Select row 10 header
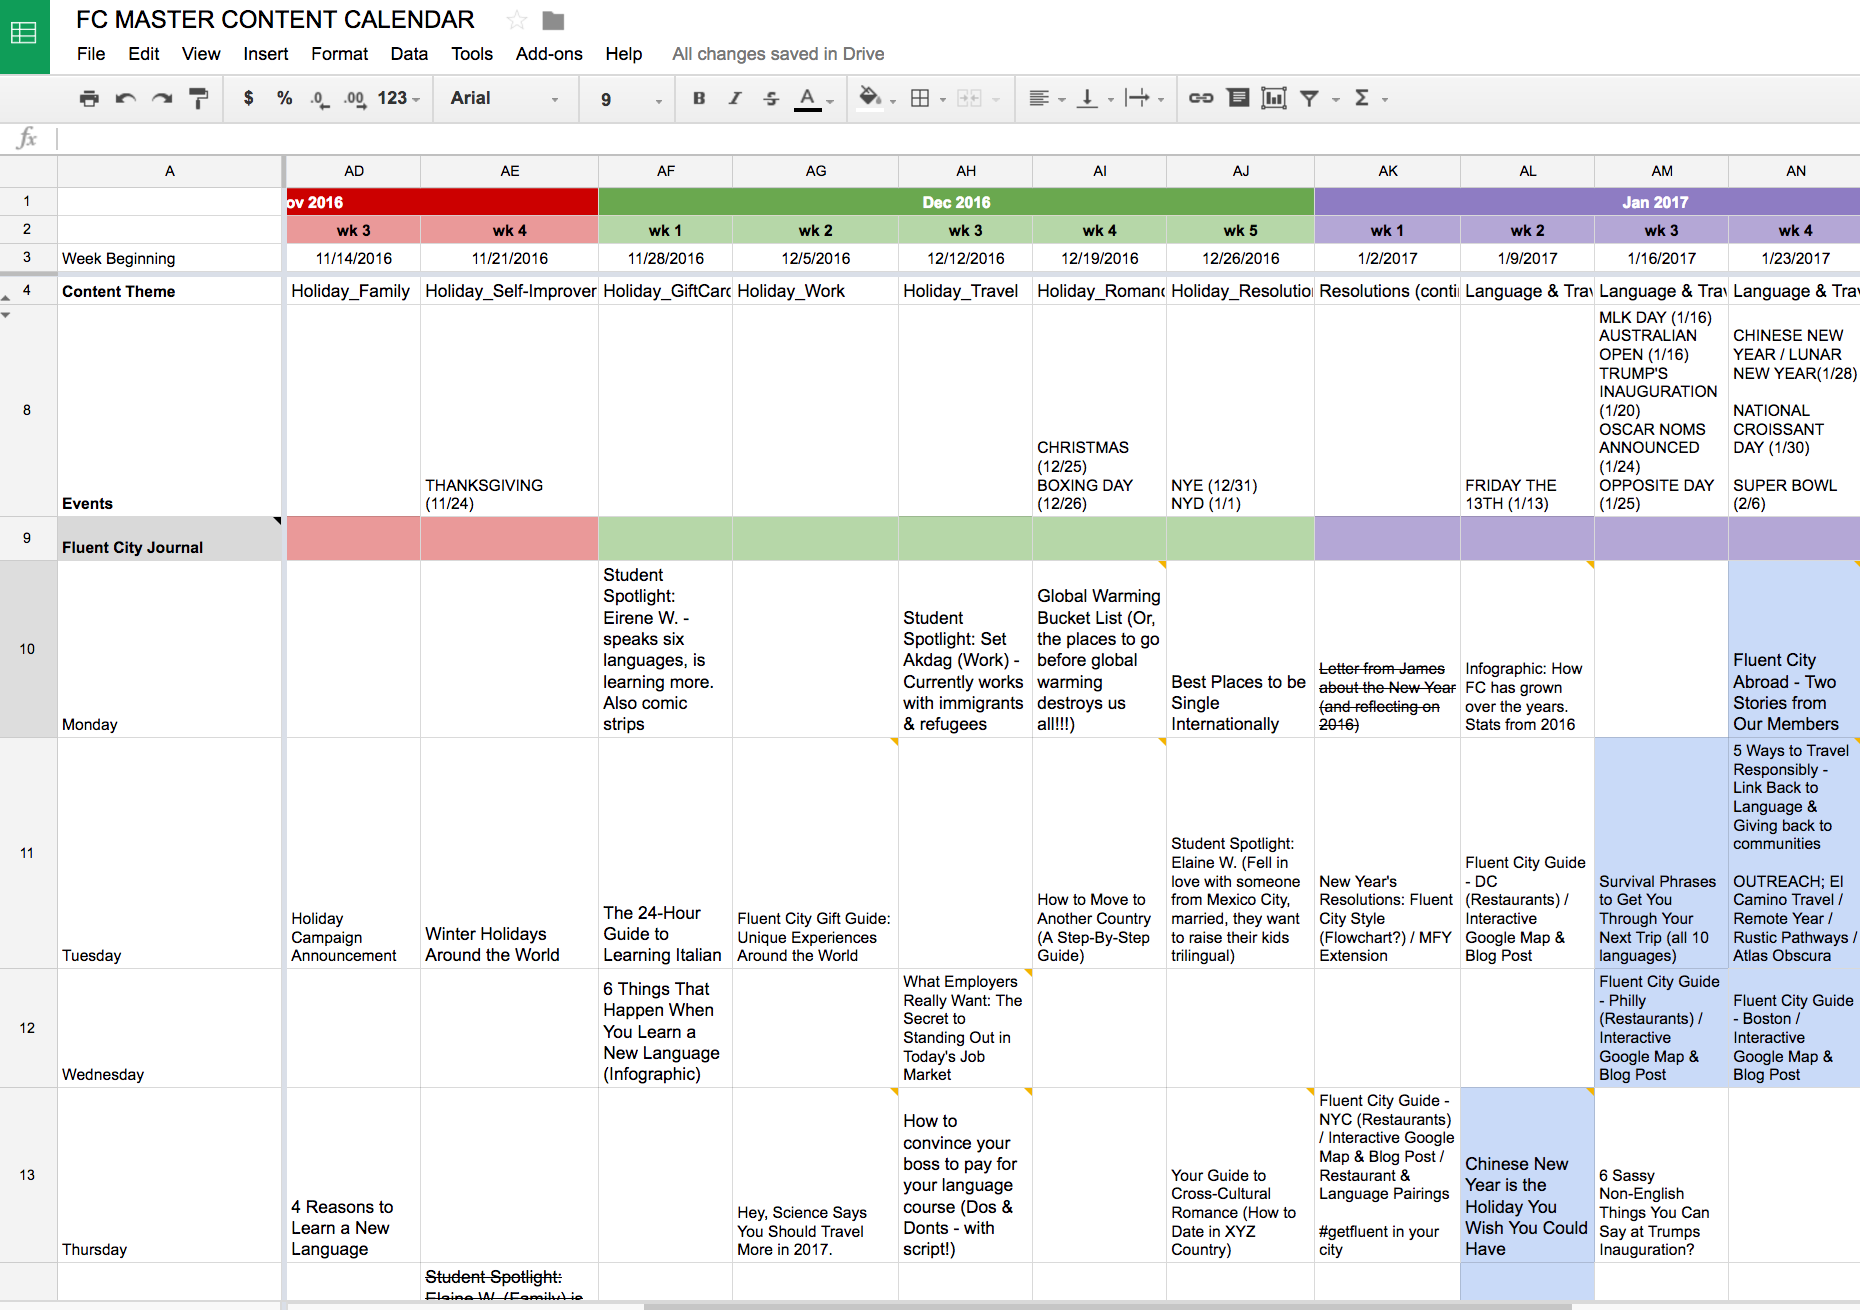 [27, 649]
